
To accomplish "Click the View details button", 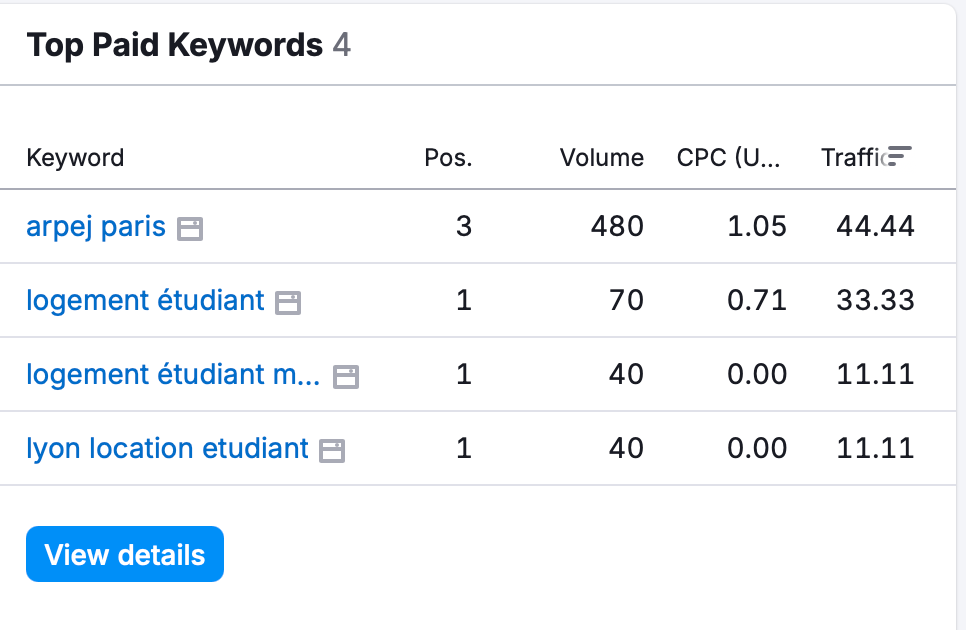I will click(124, 554).
